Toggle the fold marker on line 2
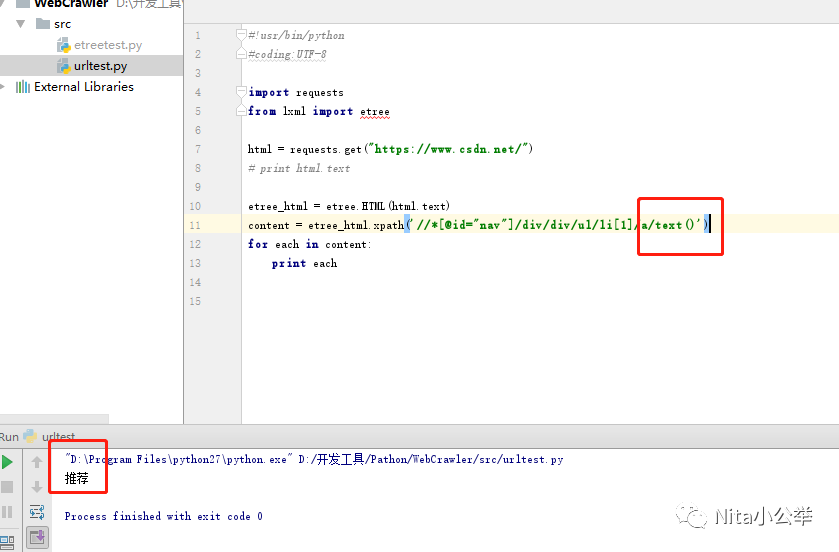Viewport: 839px width, 552px height. click(x=241, y=54)
